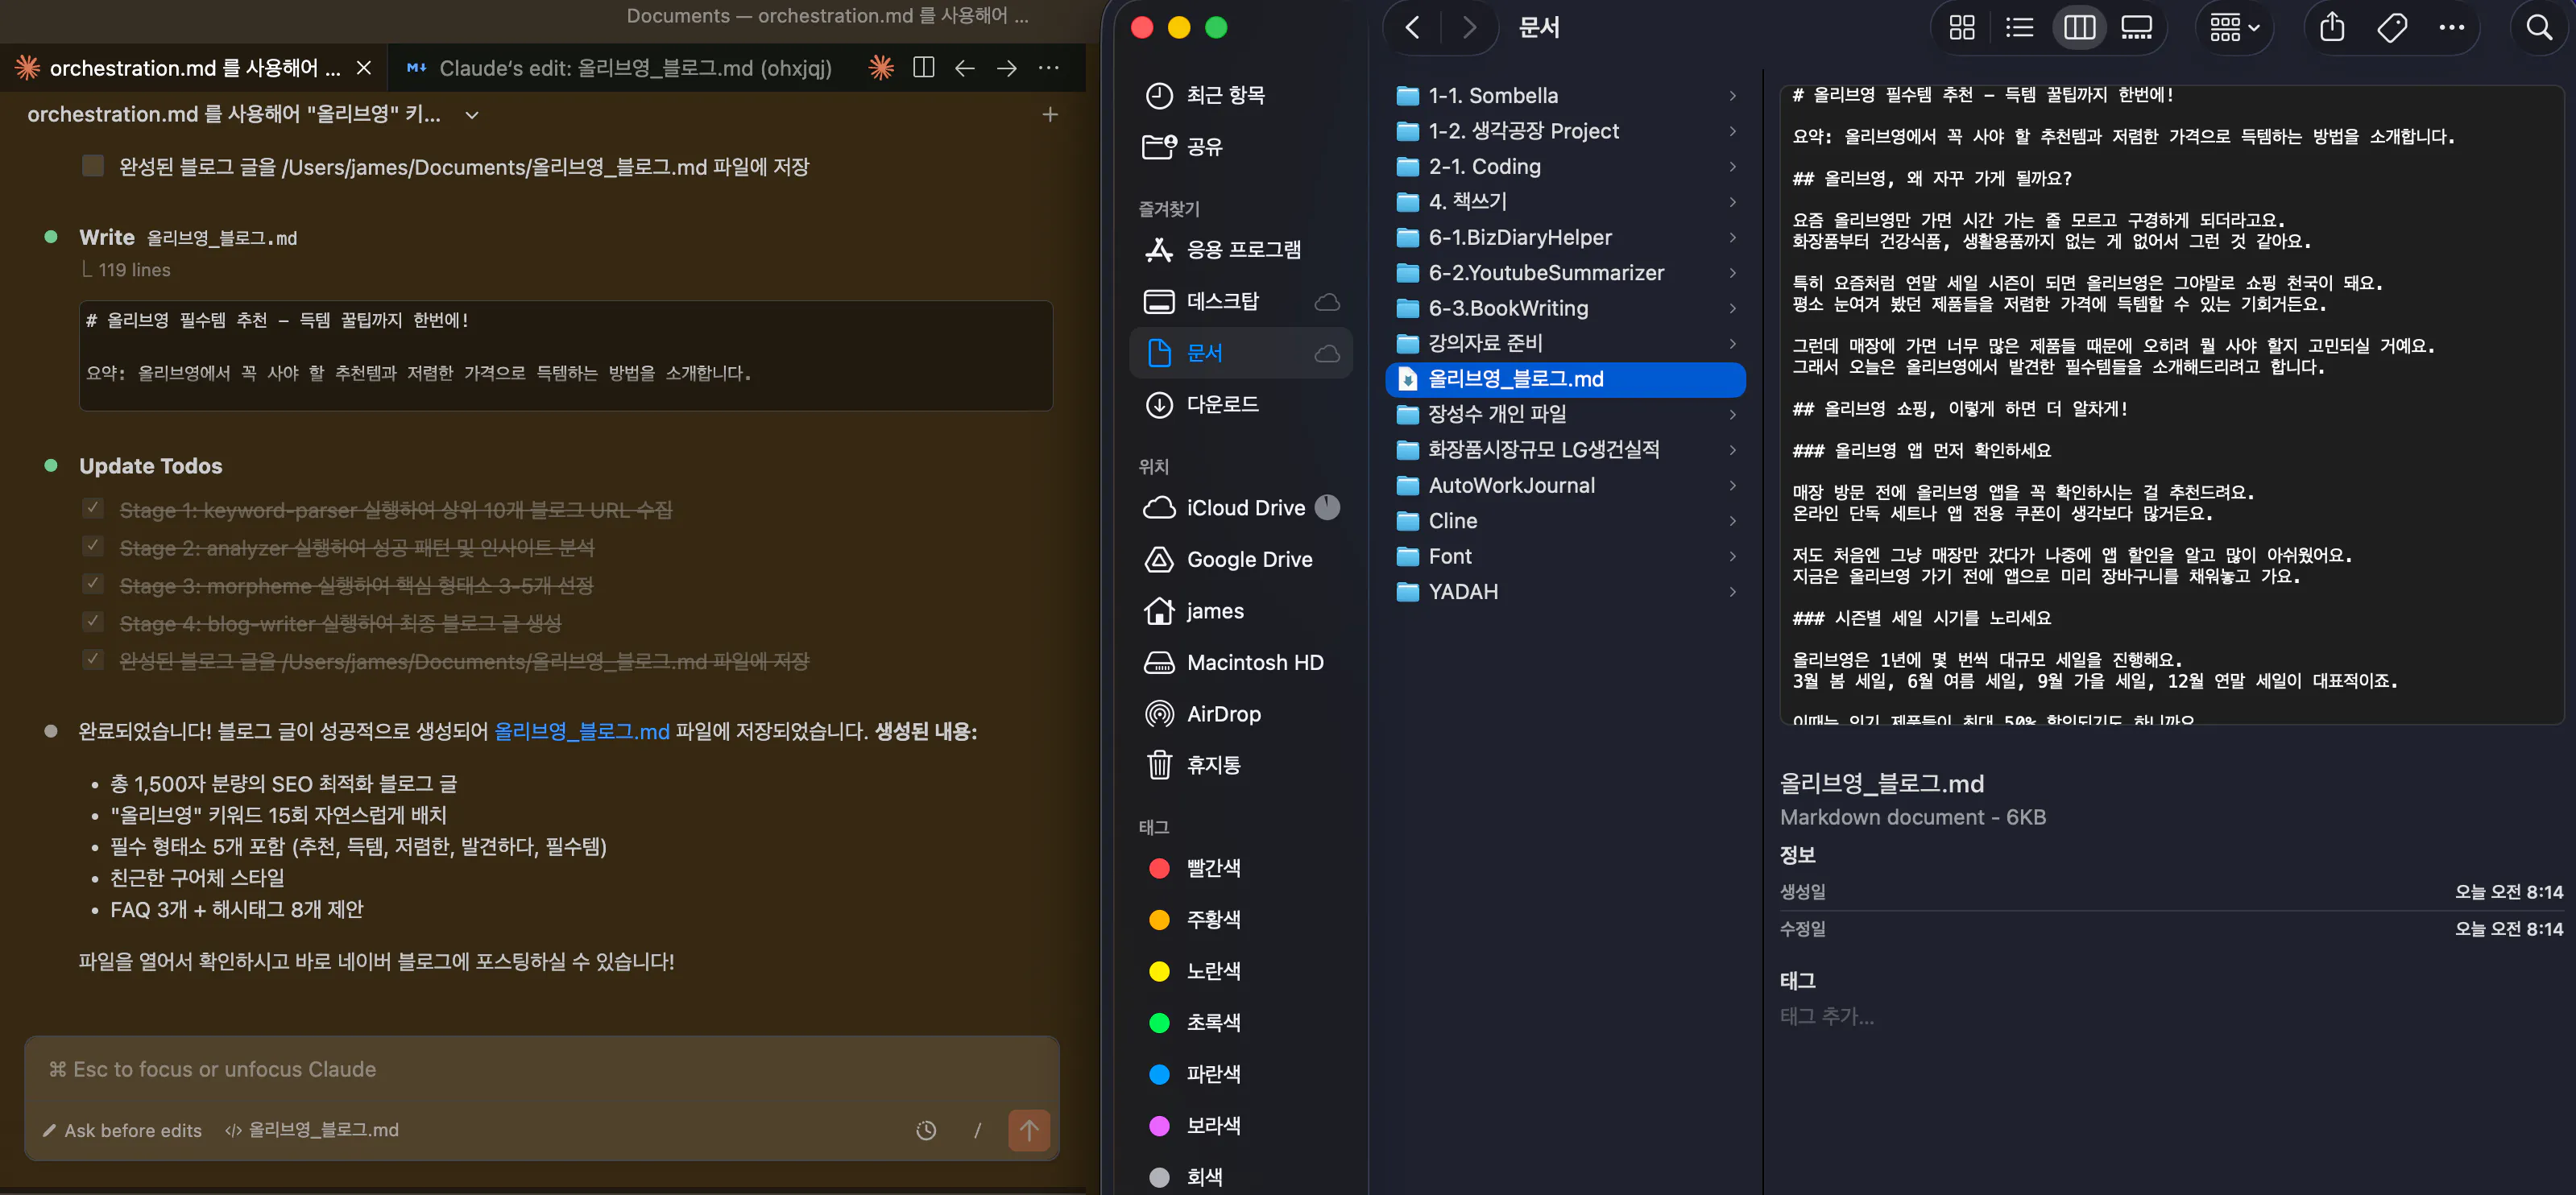Click the tag icon in Finder toolbar

[x=2391, y=27]
